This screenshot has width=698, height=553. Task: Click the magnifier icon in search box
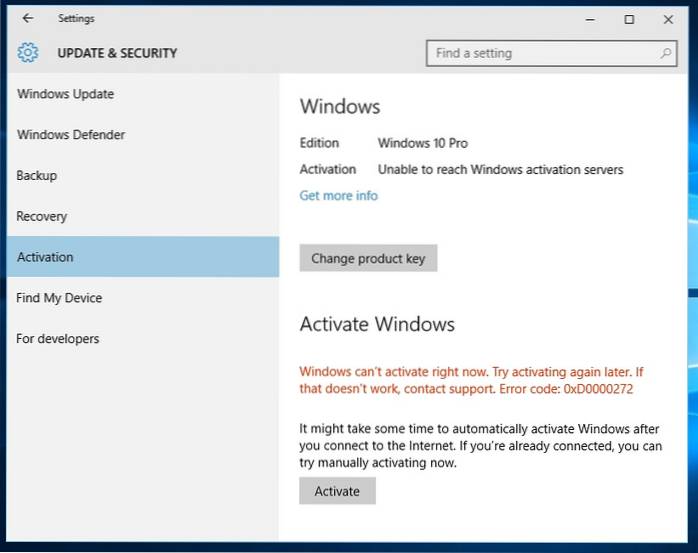pos(666,52)
